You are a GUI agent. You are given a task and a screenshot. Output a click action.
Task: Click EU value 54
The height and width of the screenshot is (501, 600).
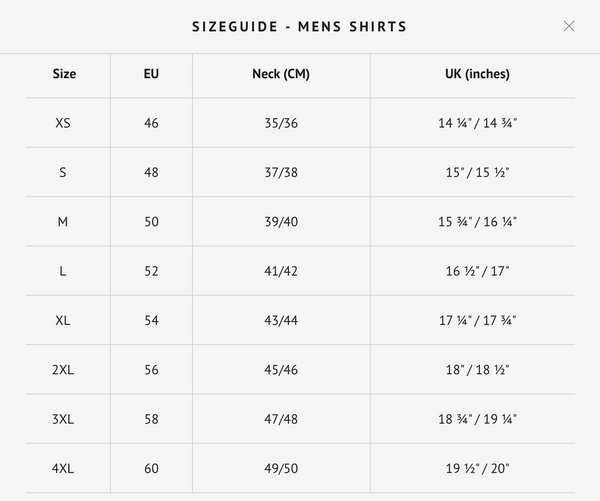click(x=151, y=320)
